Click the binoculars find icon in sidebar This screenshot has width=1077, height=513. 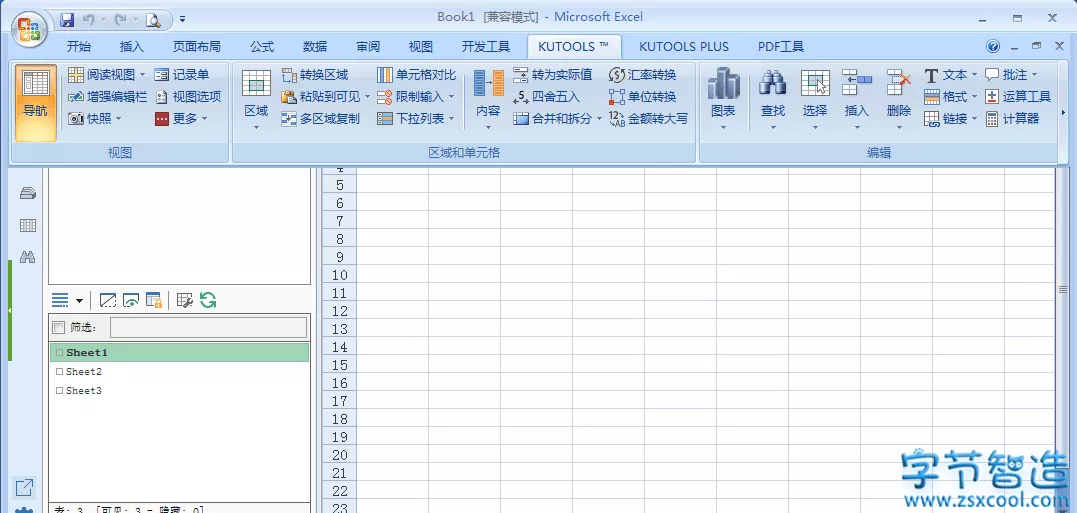(27, 257)
